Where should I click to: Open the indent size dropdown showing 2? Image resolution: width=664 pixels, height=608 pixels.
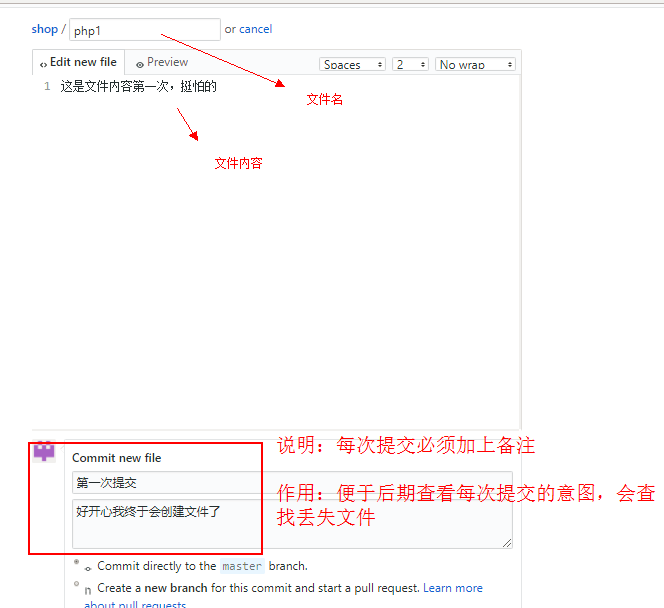(410, 64)
